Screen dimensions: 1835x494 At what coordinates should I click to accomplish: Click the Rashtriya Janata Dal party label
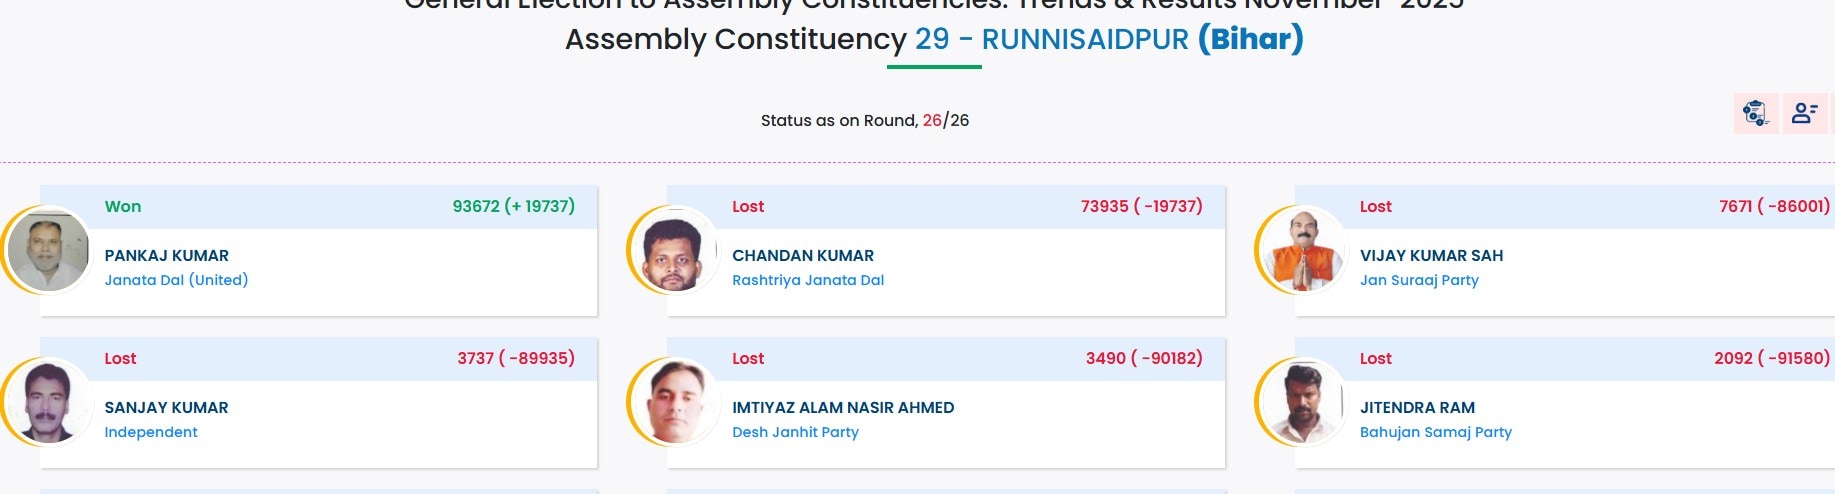click(x=807, y=280)
